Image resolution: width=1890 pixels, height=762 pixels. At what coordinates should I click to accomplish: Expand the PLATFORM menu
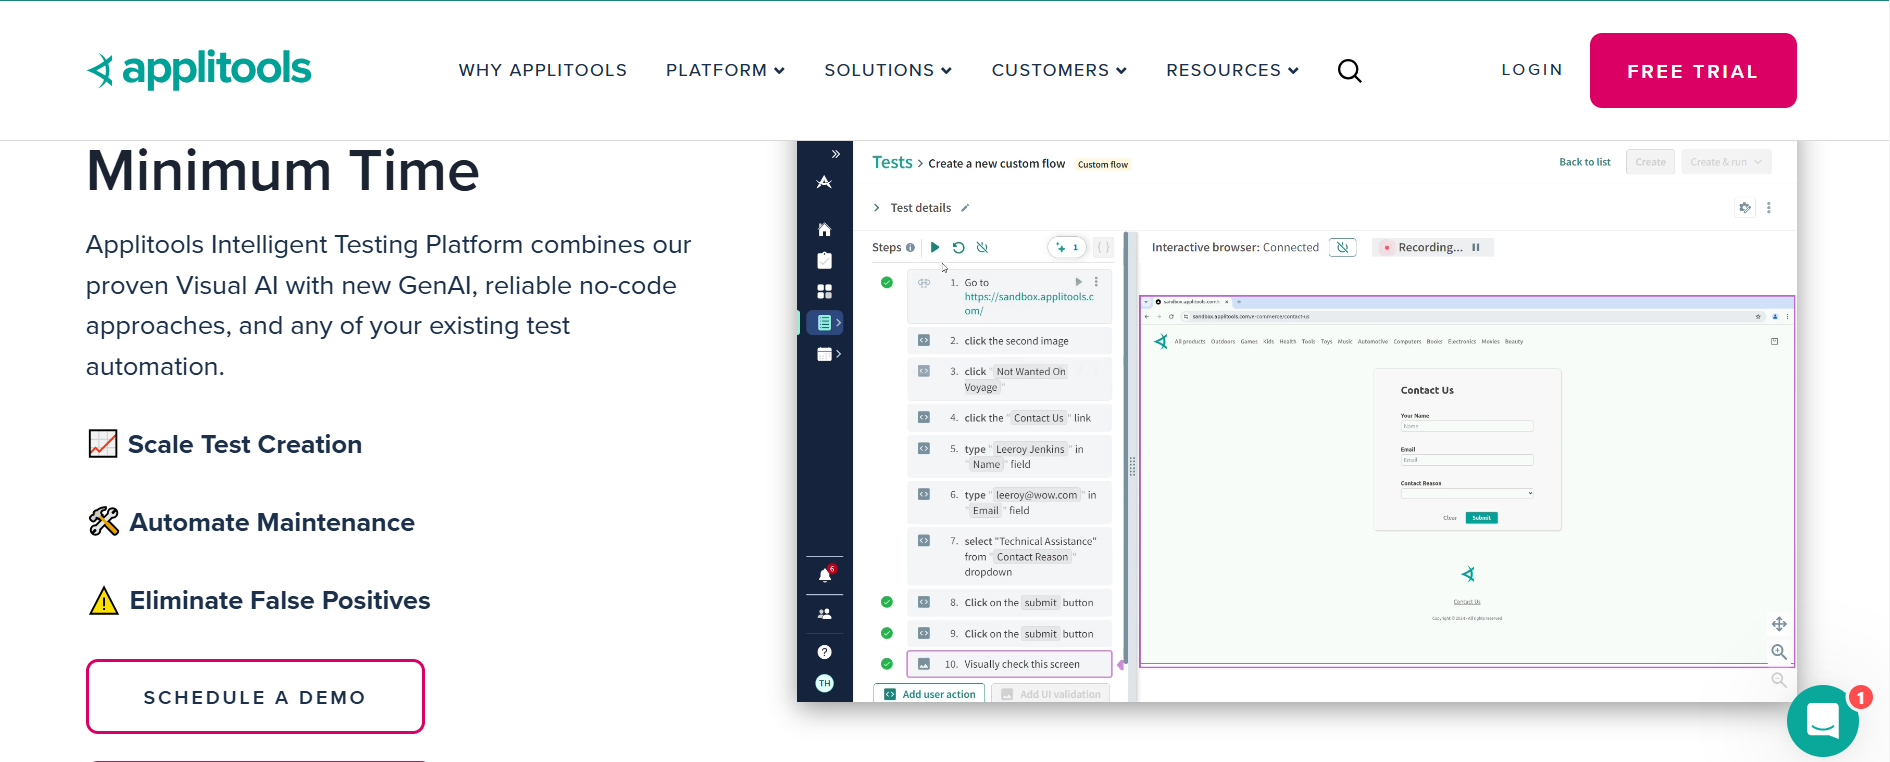tap(726, 70)
